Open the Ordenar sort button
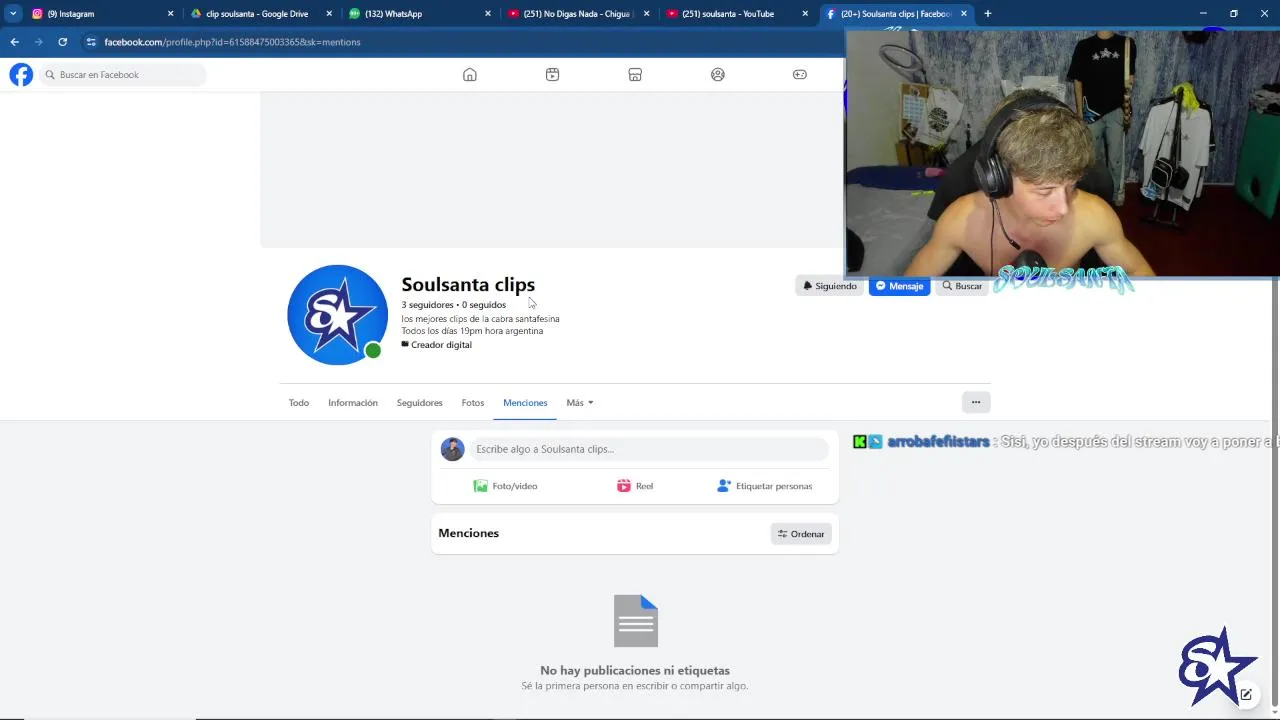1280x720 pixels. [801, 534]
